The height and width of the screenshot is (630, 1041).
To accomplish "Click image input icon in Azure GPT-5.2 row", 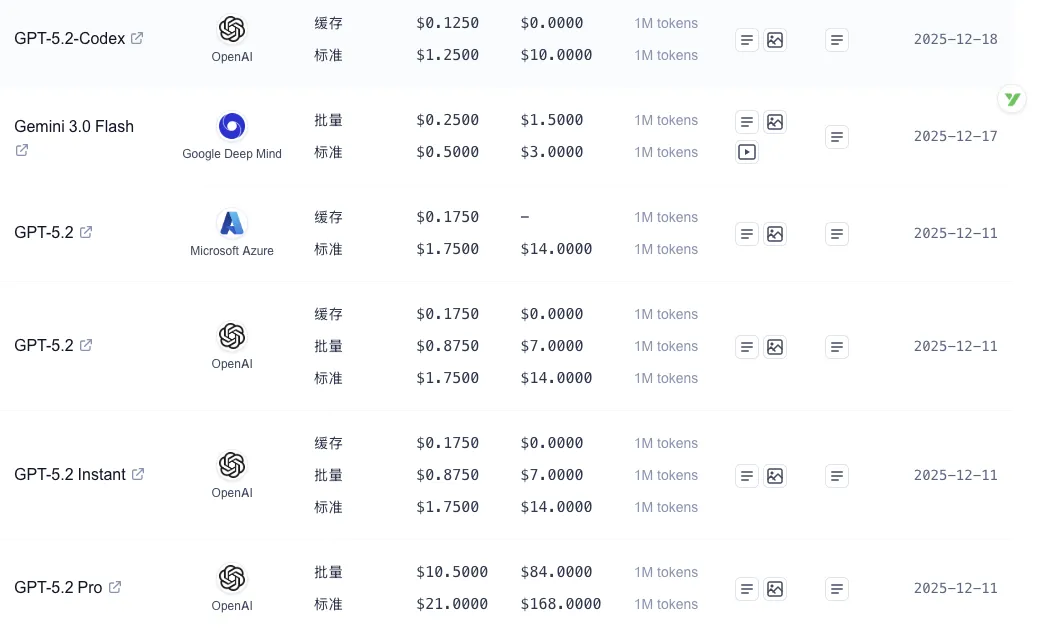I will pos(775,234).
